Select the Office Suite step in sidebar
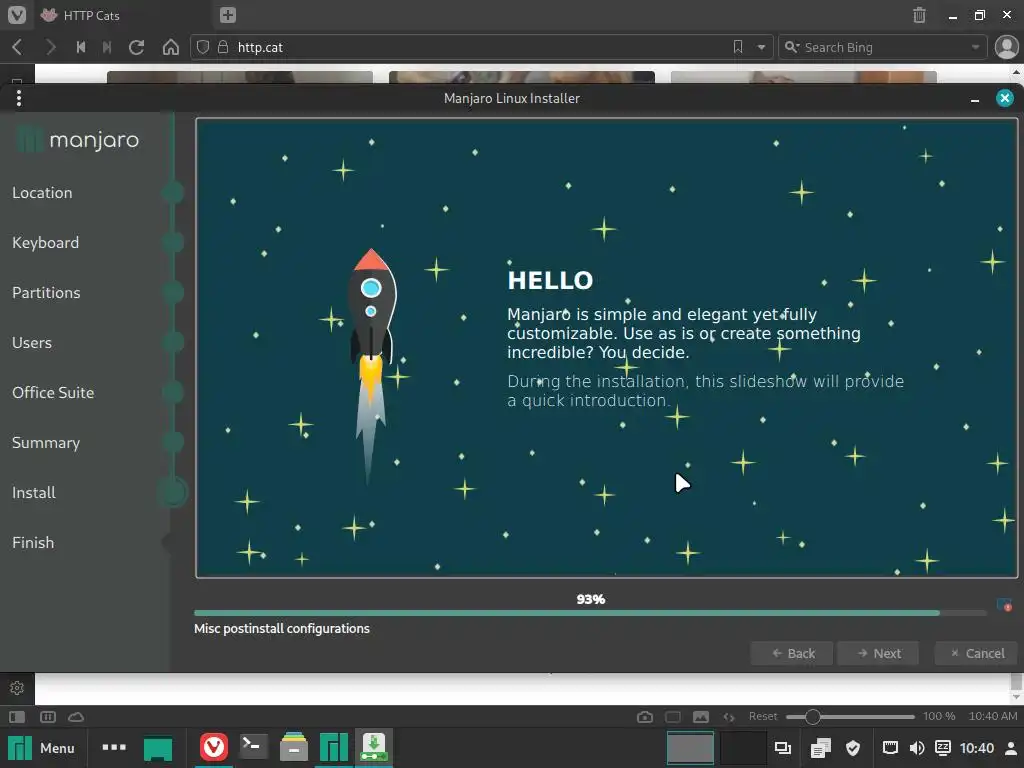The image size is (1024, 768). pos(53,392)
